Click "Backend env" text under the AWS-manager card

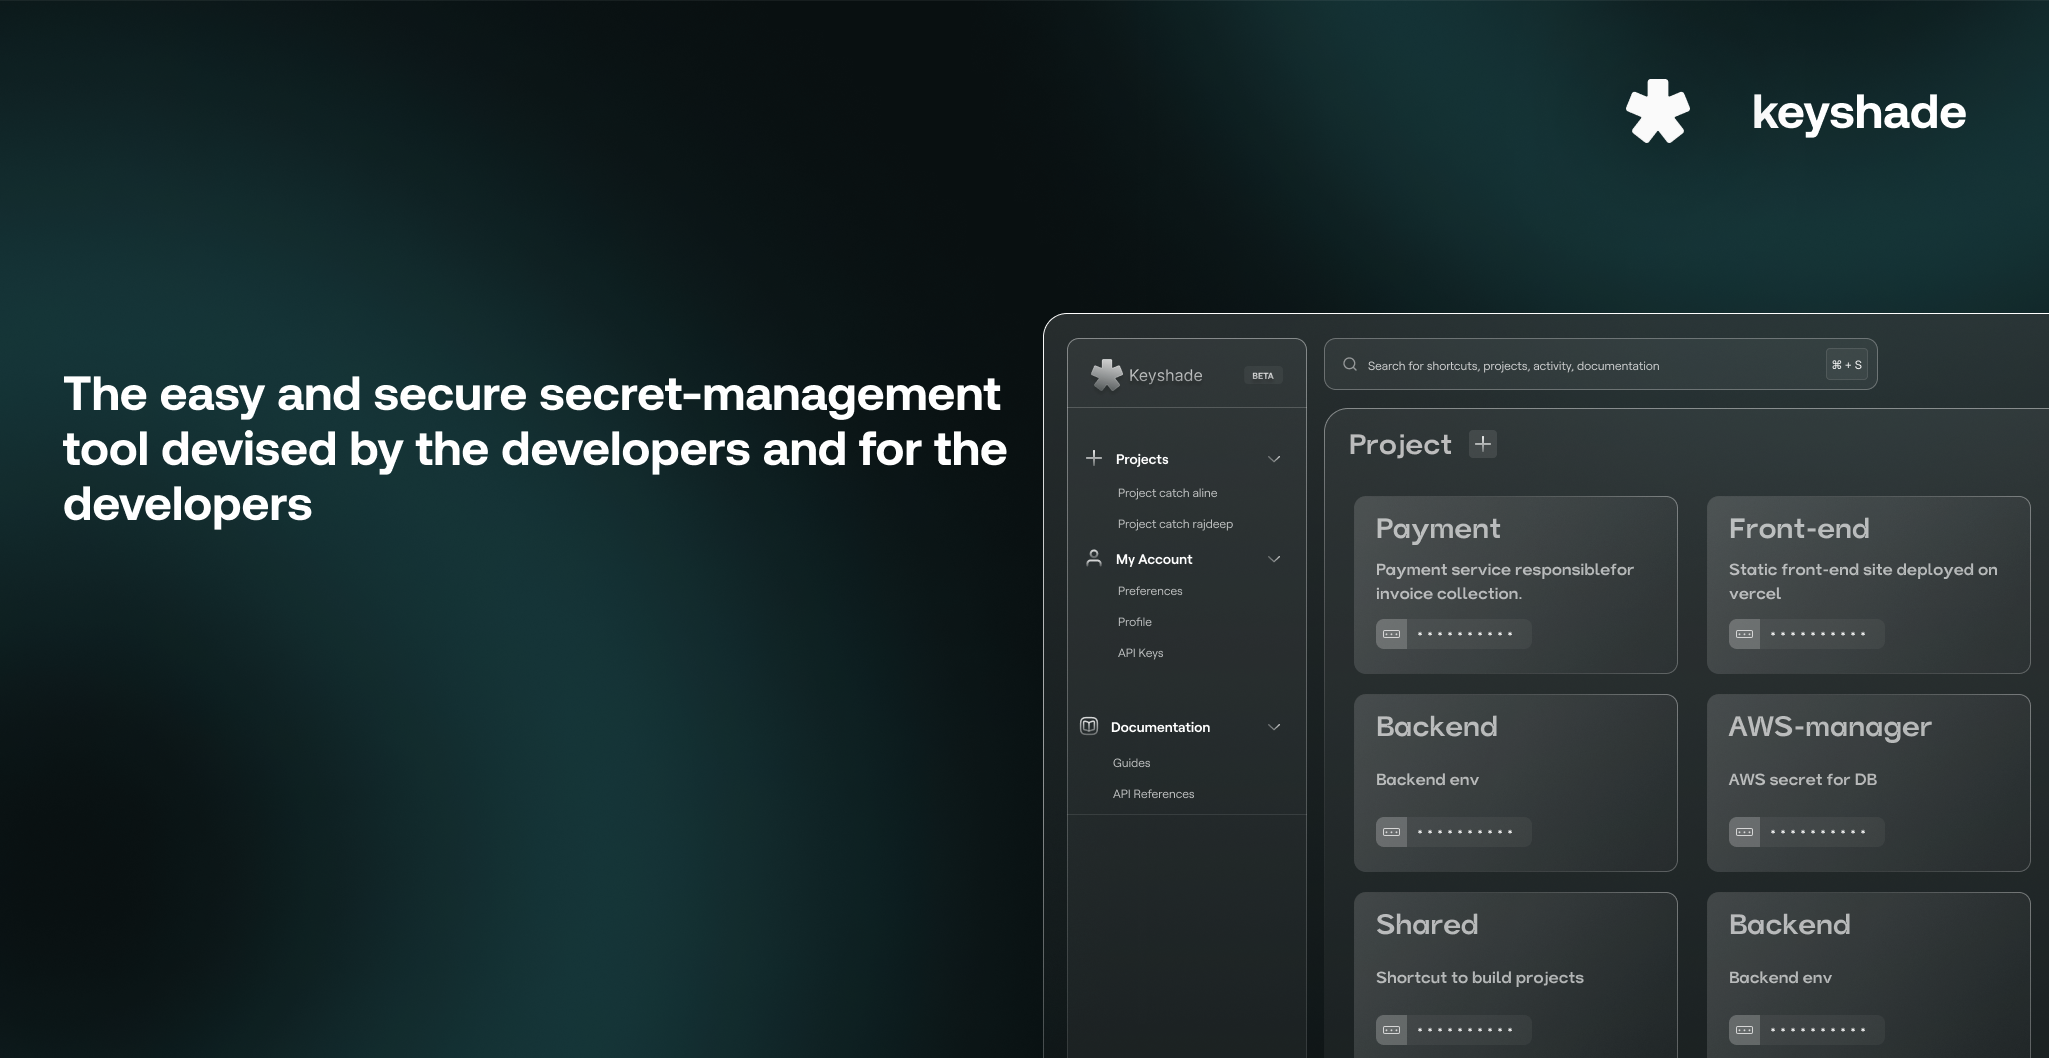(1780, 977)
